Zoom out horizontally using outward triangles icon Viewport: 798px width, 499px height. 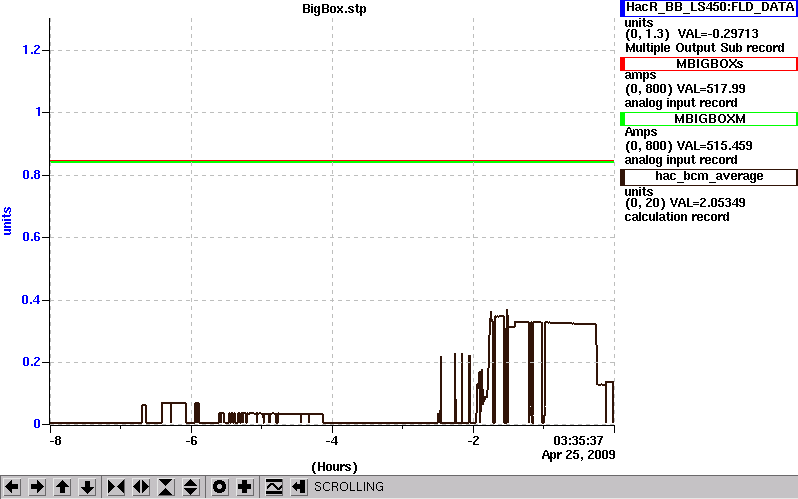[141, 487]
